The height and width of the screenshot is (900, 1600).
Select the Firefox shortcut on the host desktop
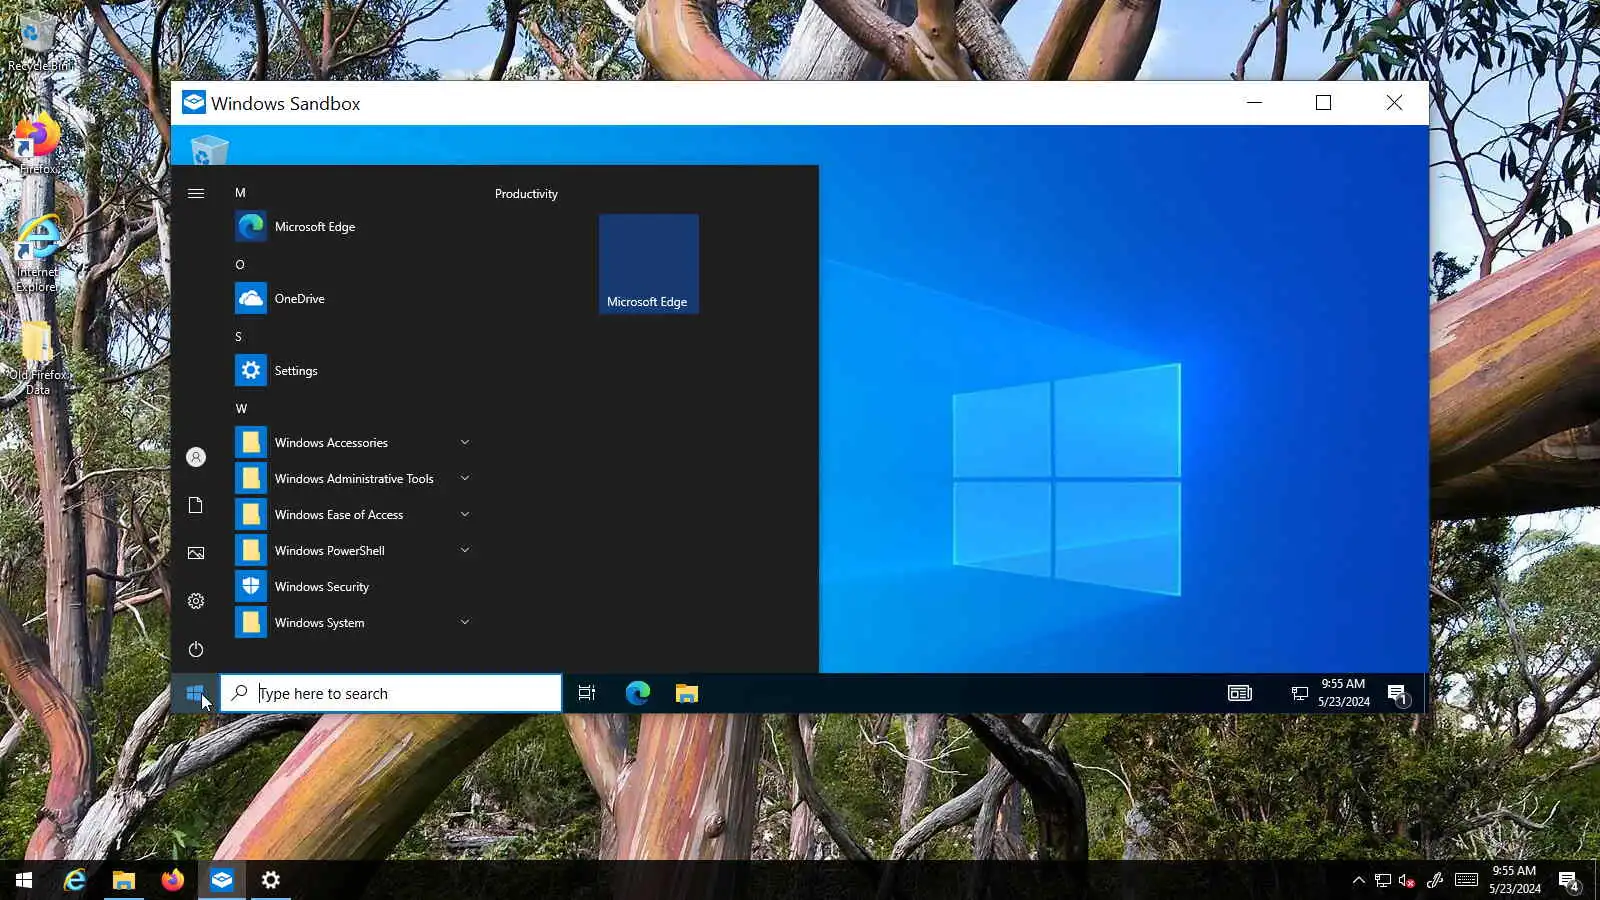38,146
